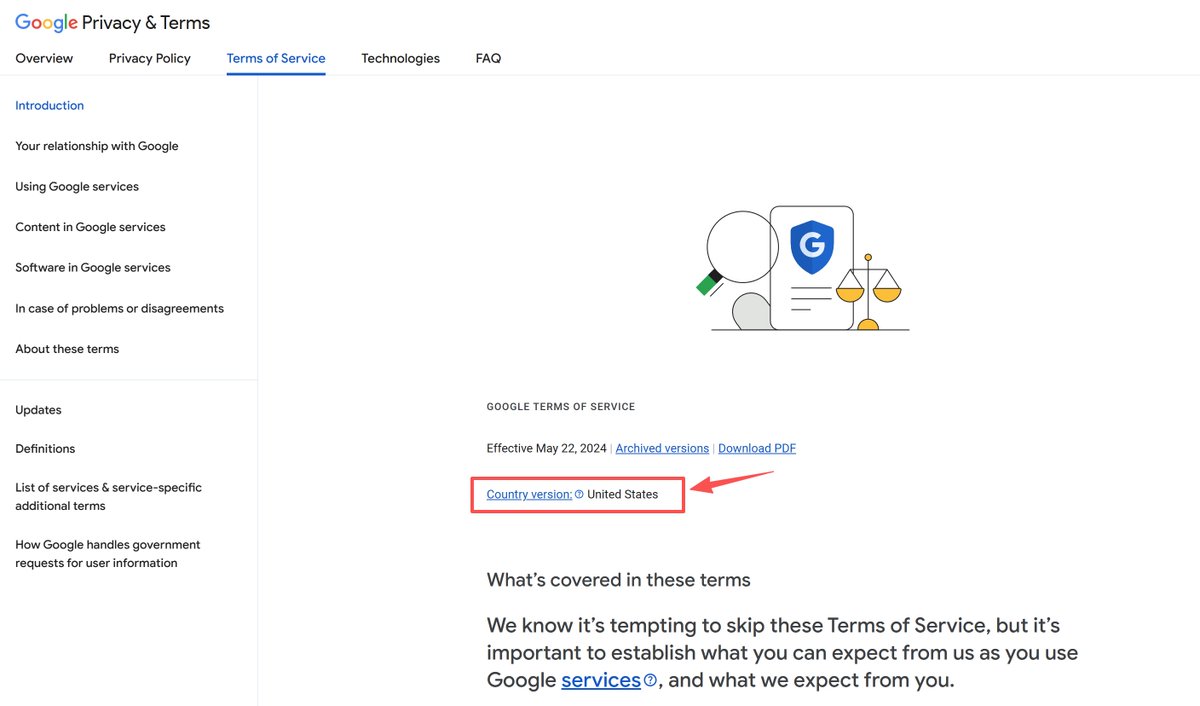Screen dimensions: 1200x706
Task: Open About these terms section
Action: (67, 349)
